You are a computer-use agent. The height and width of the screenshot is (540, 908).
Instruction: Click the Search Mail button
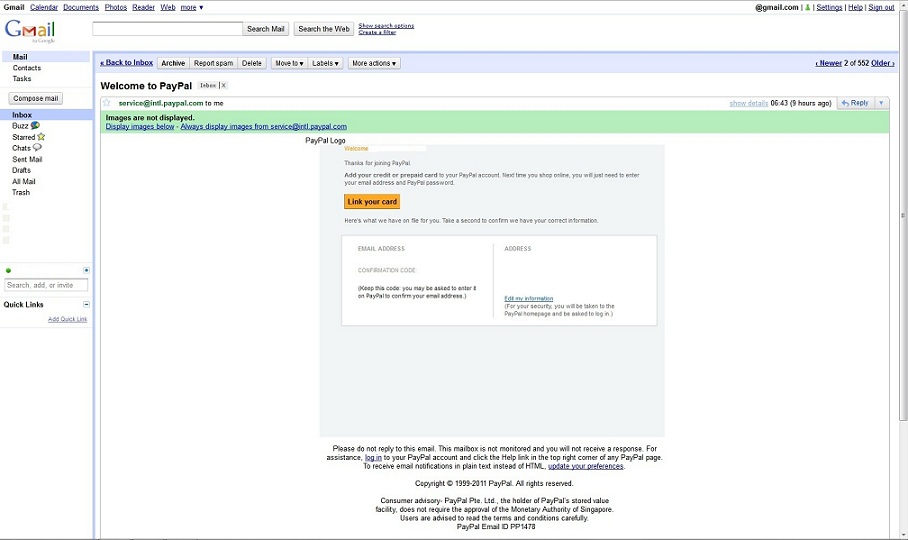(266, 29)
